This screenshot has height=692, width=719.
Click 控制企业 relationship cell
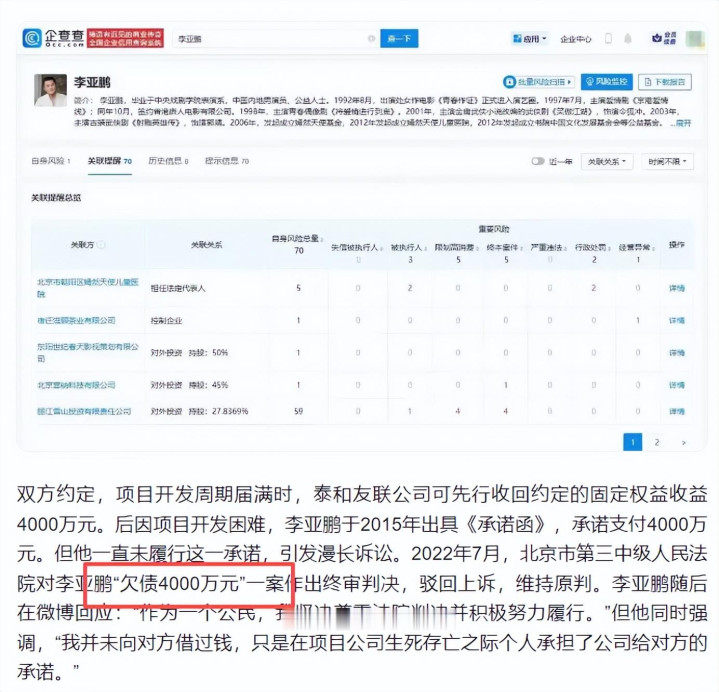(166, 320)
